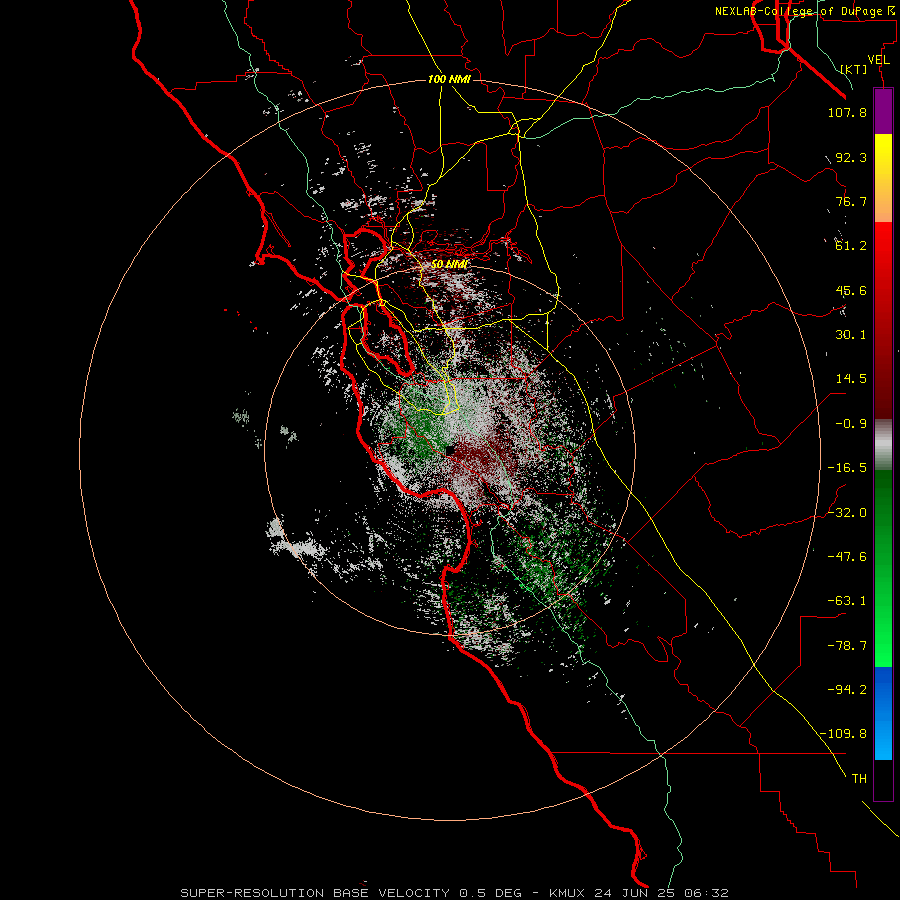Click the TH threshold legend label

[859, 778]
